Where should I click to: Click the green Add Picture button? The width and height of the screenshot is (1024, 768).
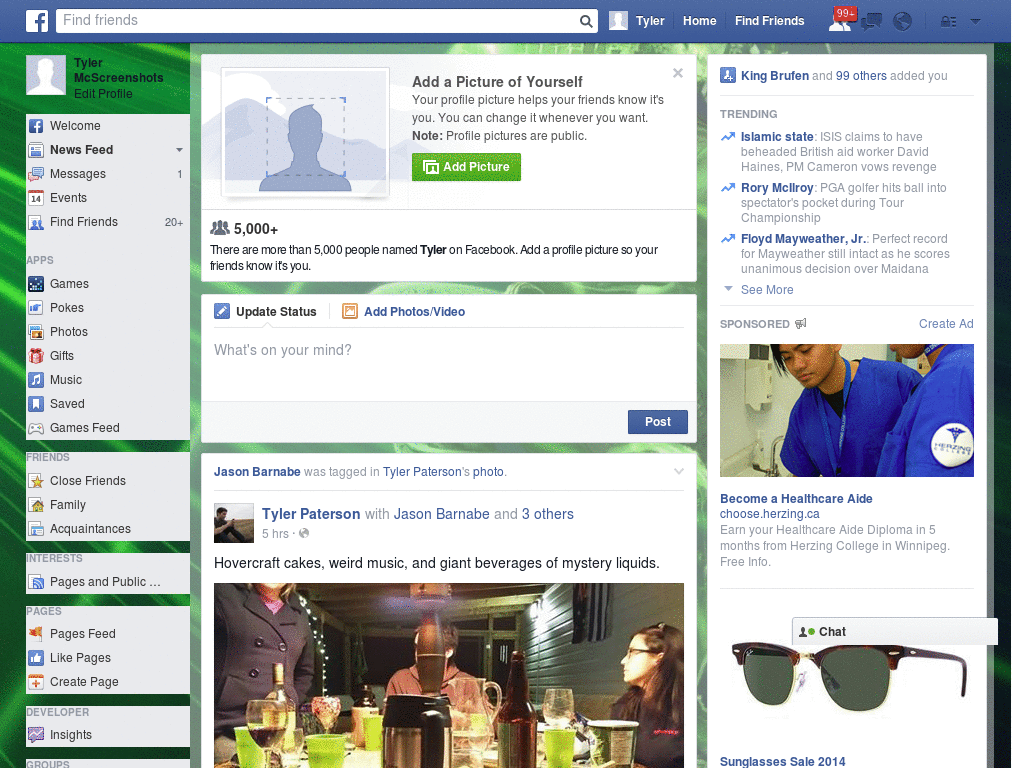[466, 167]
